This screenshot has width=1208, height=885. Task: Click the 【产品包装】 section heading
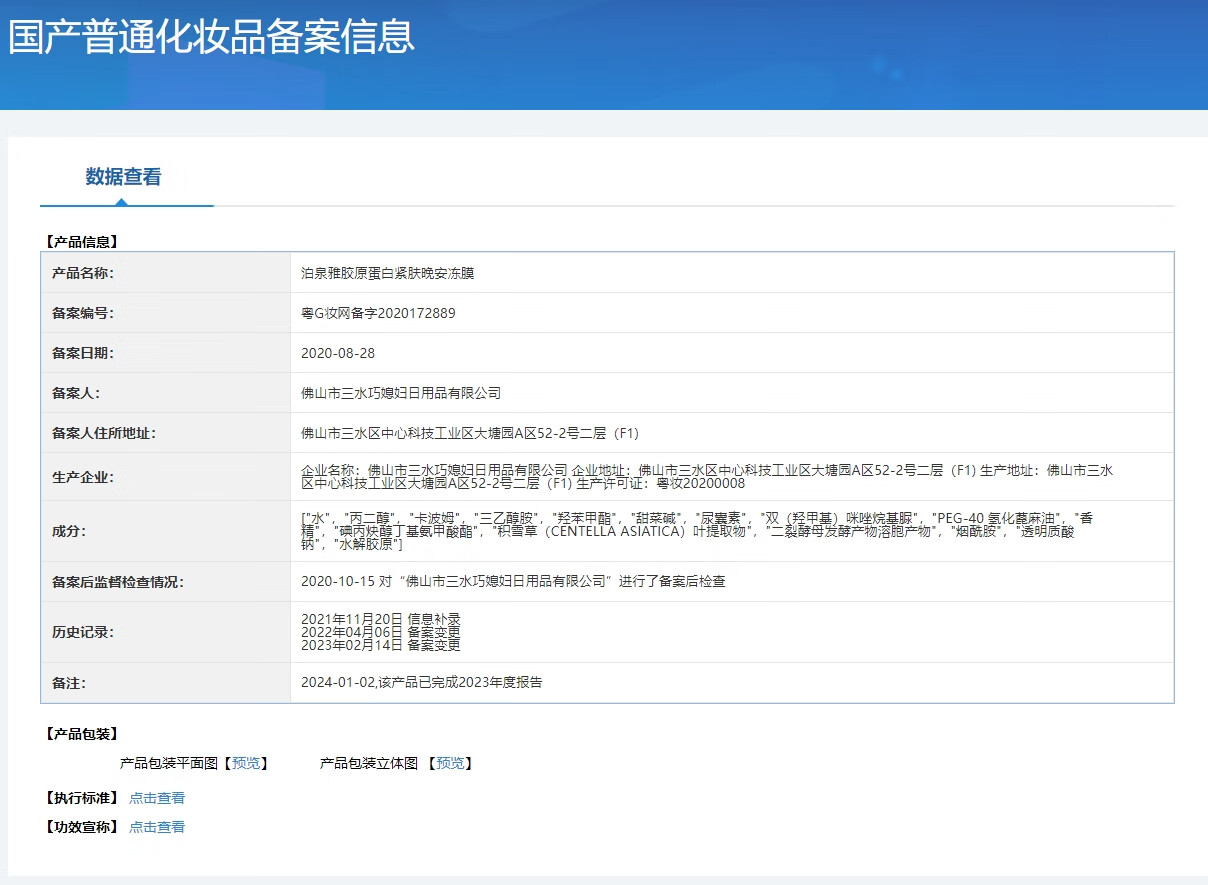(x=82, y=734)
